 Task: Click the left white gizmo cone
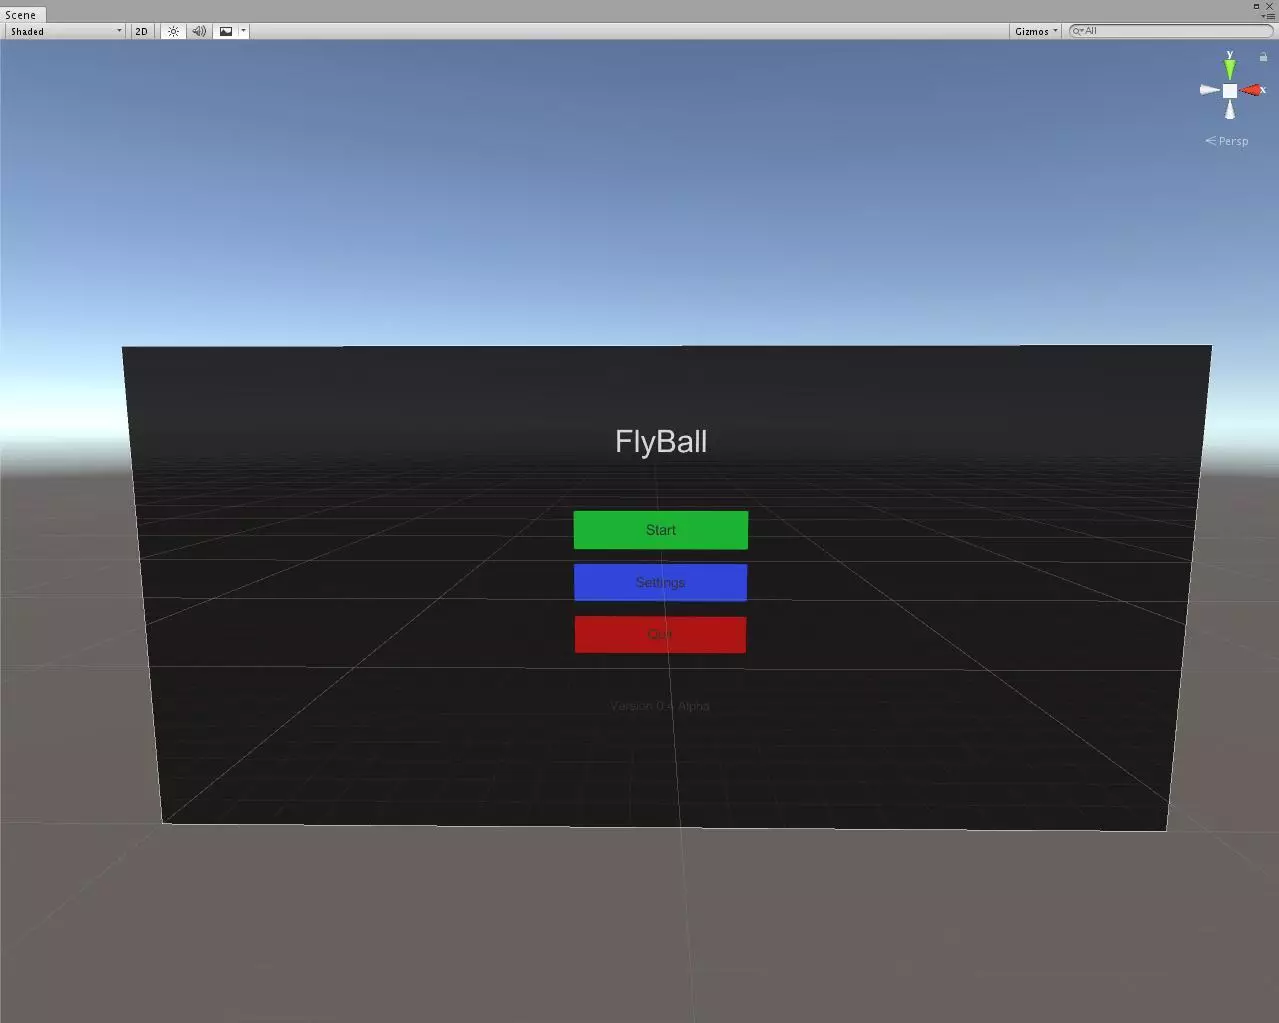(x=1209, y=90)
